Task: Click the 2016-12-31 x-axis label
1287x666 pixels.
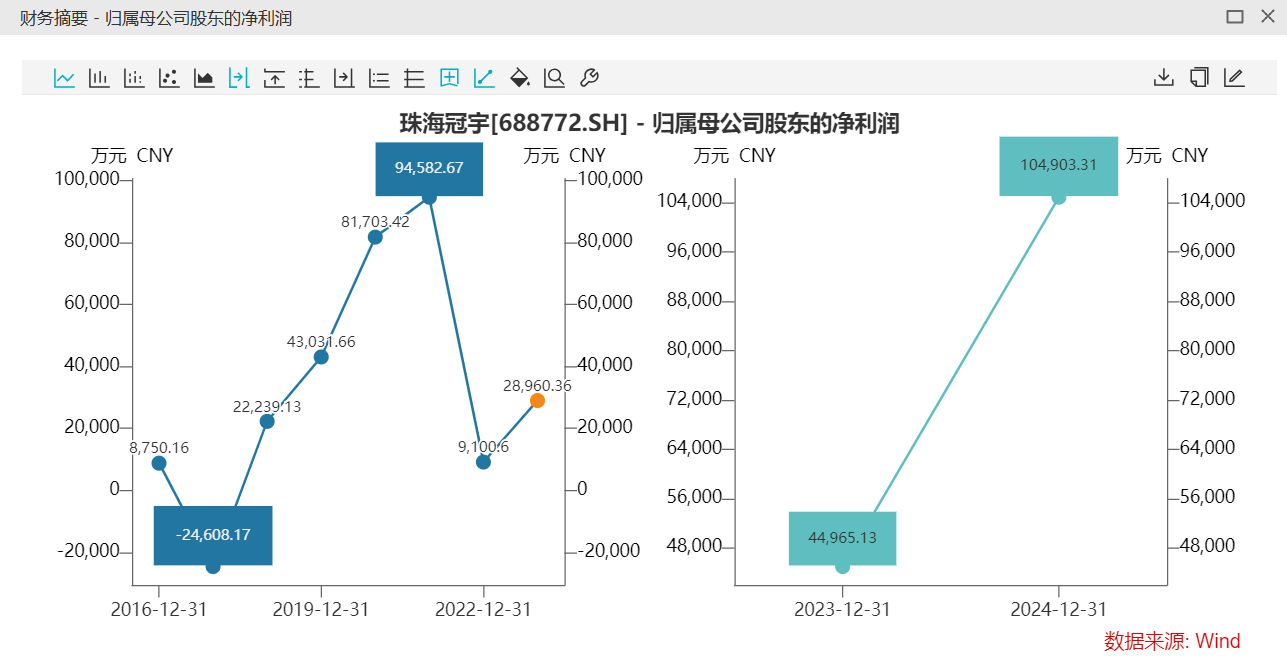Action: coord(159,609)
